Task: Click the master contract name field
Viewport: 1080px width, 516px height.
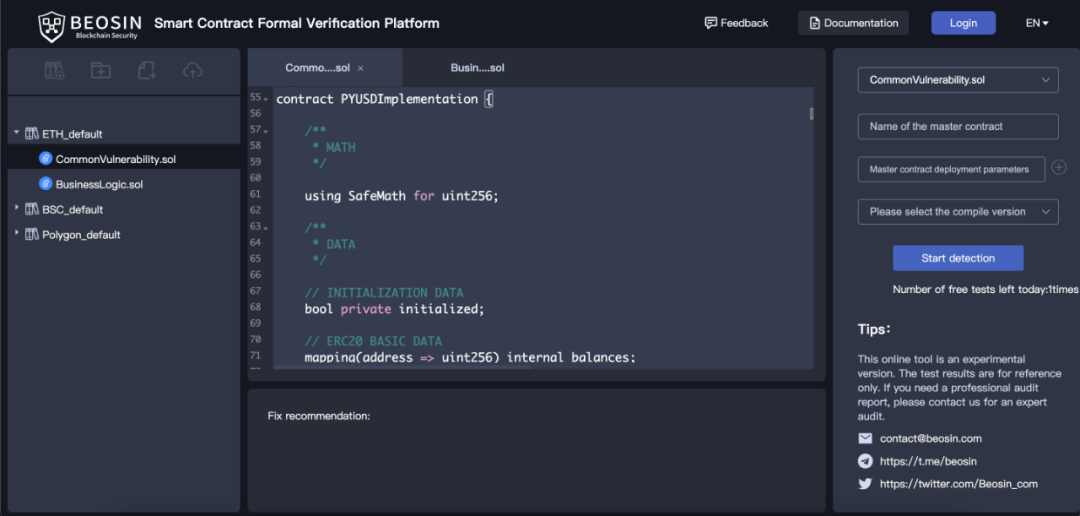Action: [x=957, y=126]
